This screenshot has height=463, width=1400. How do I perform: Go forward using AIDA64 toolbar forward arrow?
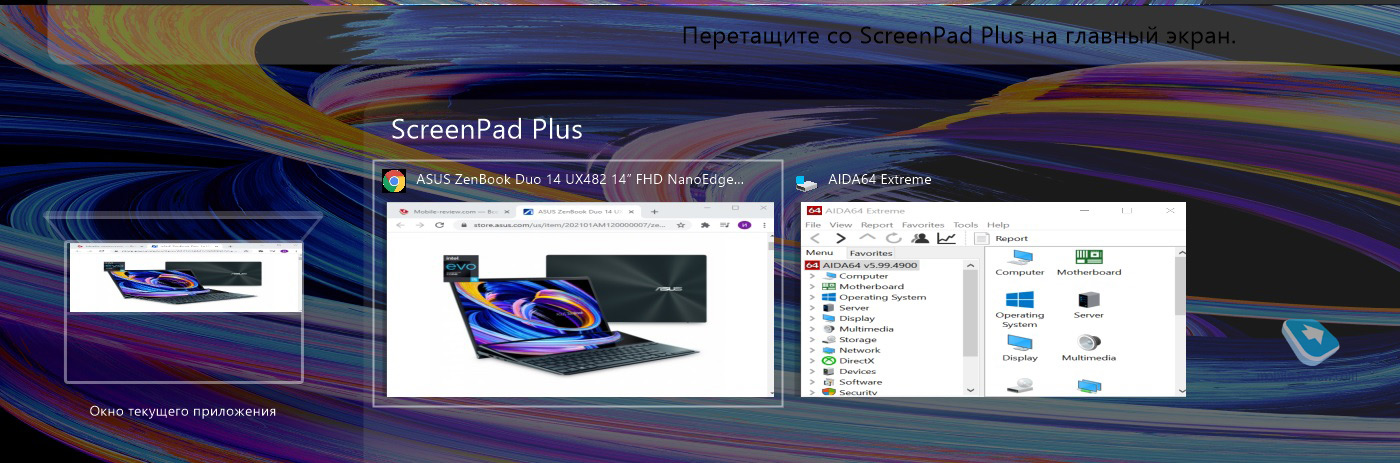coord(841,238)
